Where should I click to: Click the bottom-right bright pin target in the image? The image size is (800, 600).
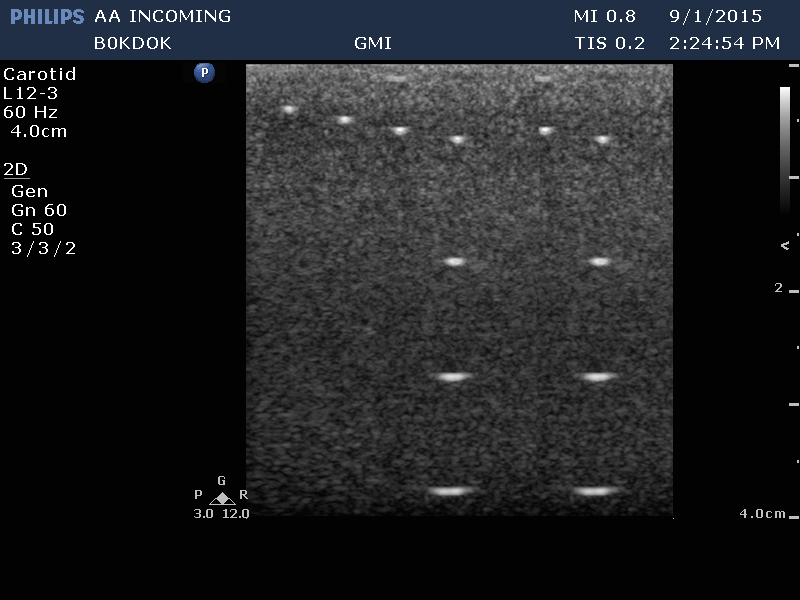pos(595,491)
